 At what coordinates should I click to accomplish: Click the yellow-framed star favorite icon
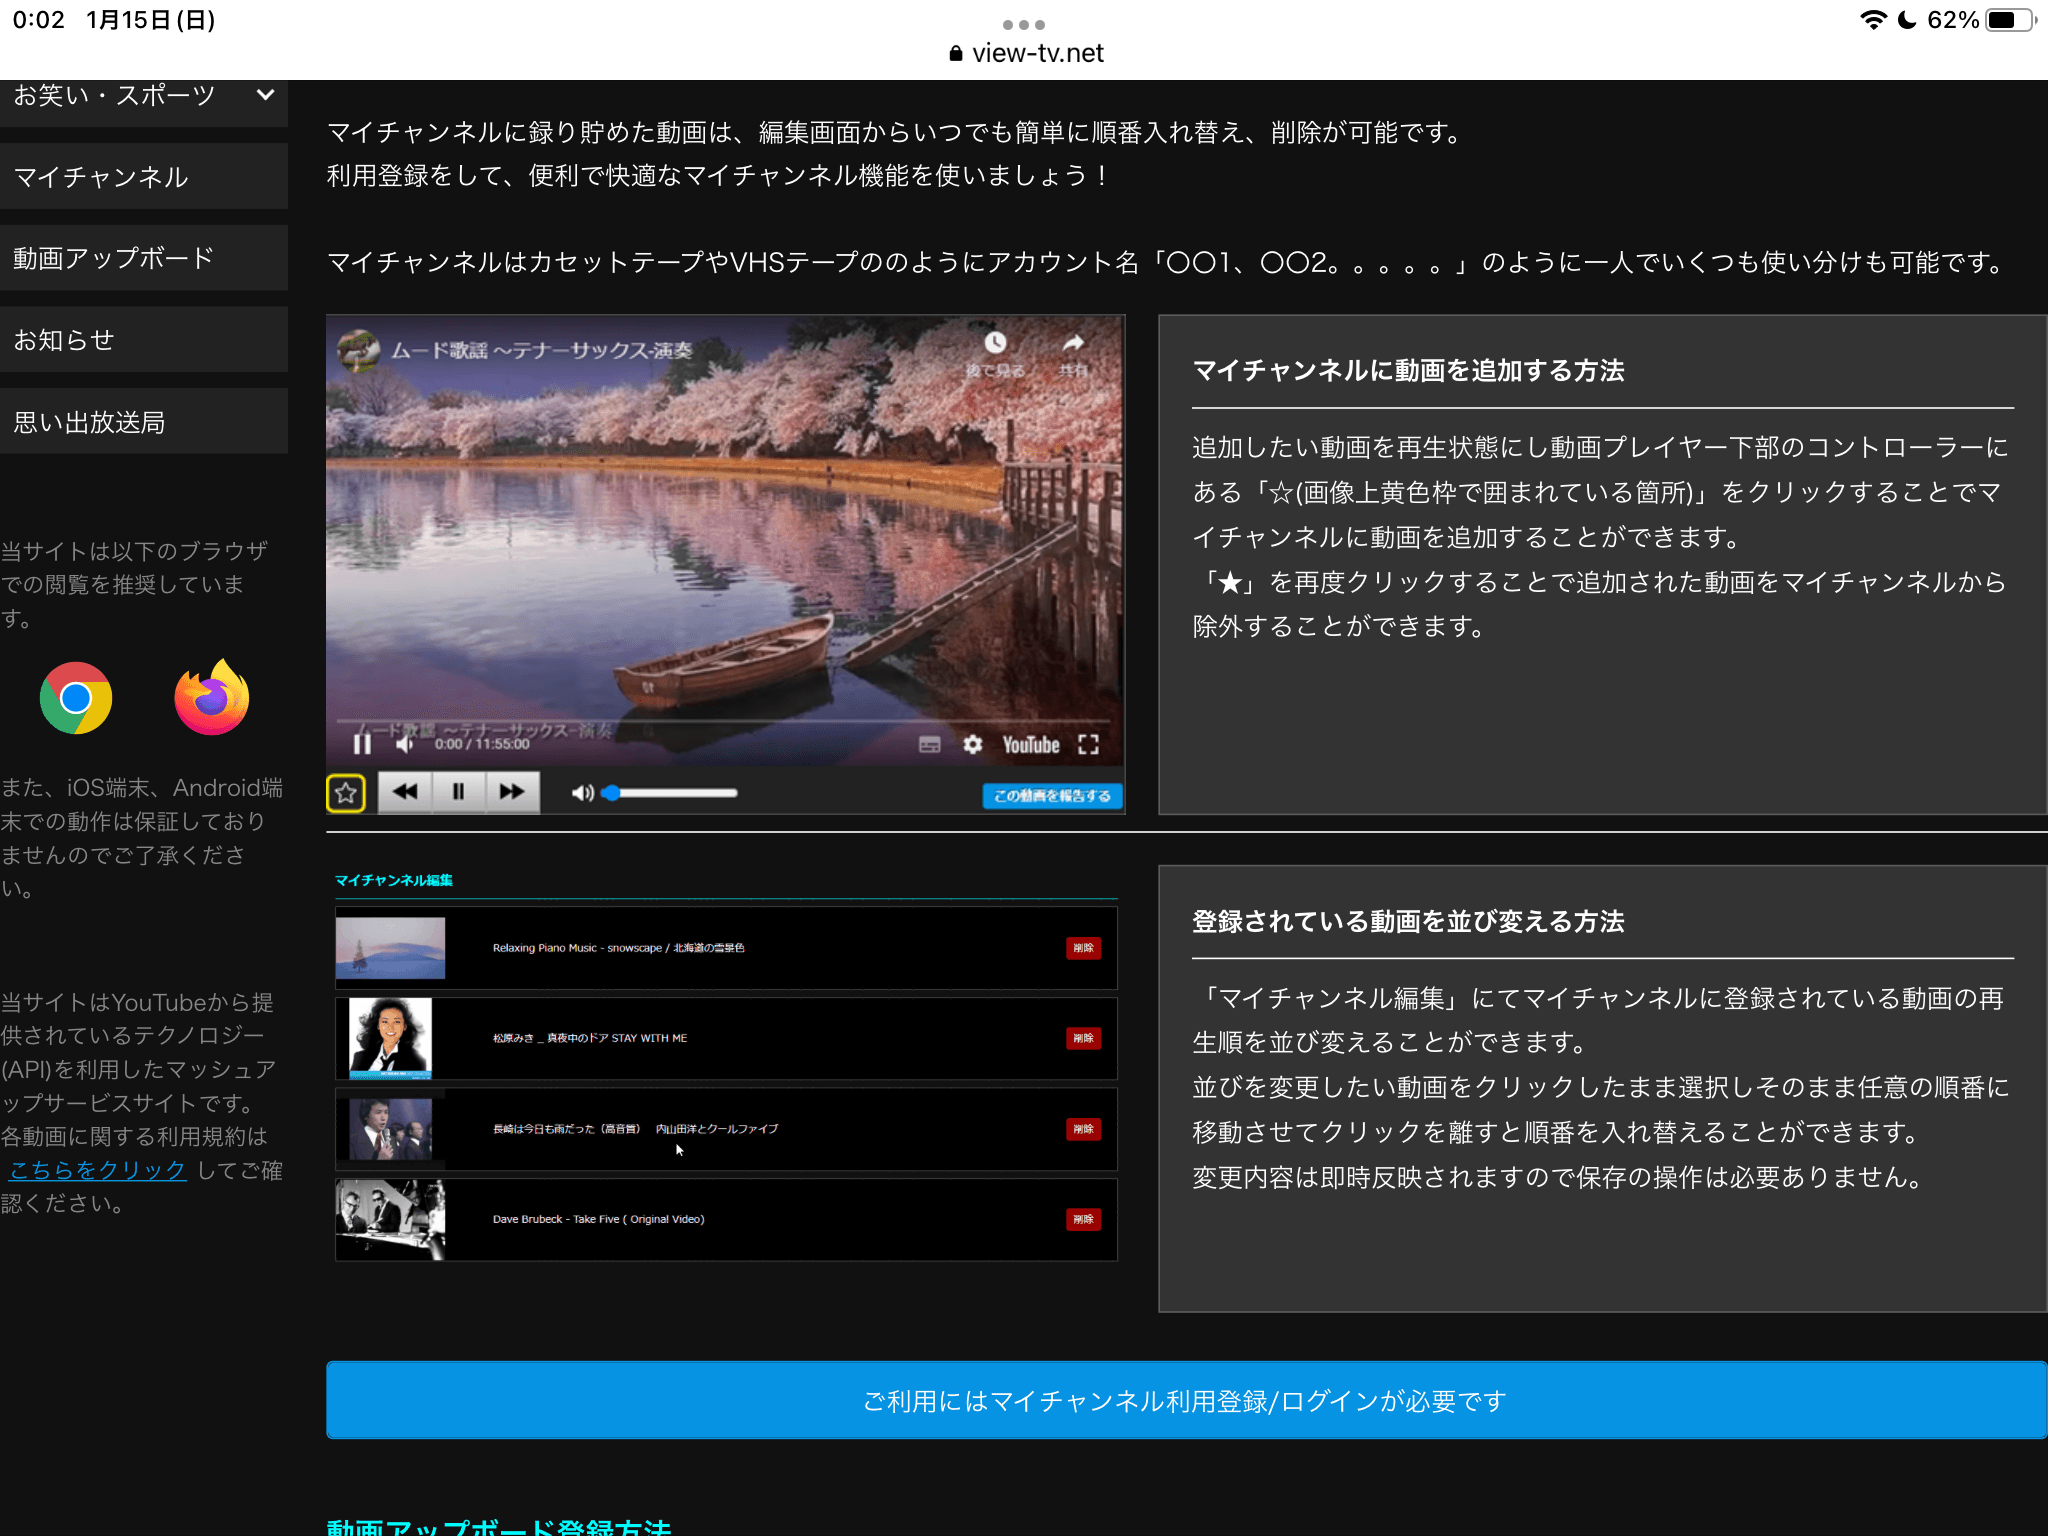point(346,793)
